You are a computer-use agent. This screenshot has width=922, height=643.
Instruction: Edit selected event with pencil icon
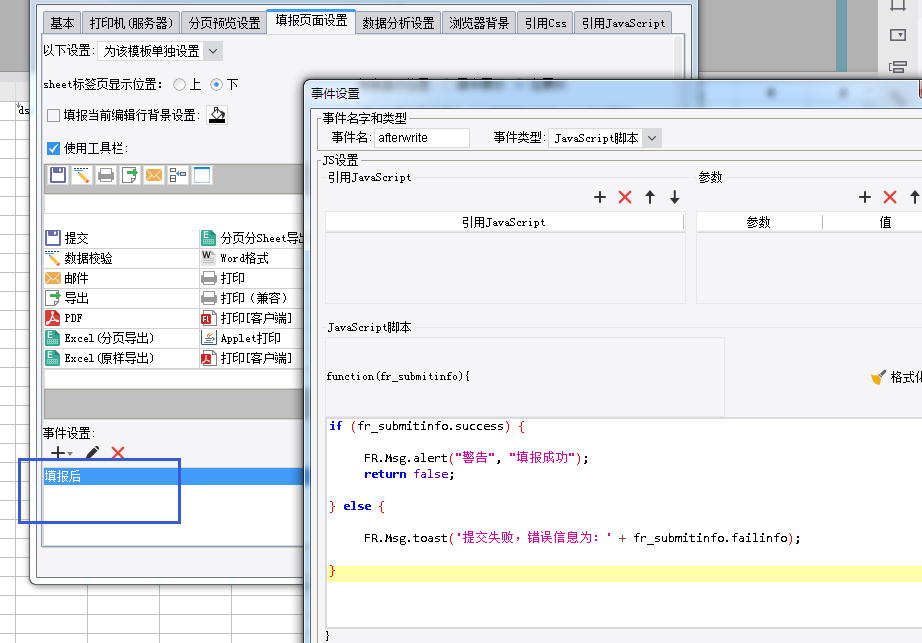coord(92,453)
